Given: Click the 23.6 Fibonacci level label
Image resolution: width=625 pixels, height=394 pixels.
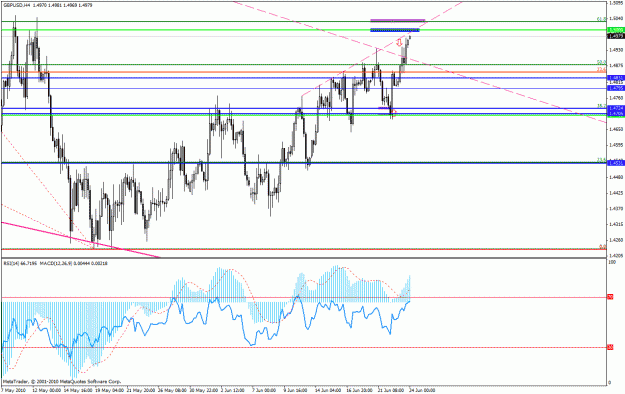Looking at the screenshot, I should click(x=601, y=160).
